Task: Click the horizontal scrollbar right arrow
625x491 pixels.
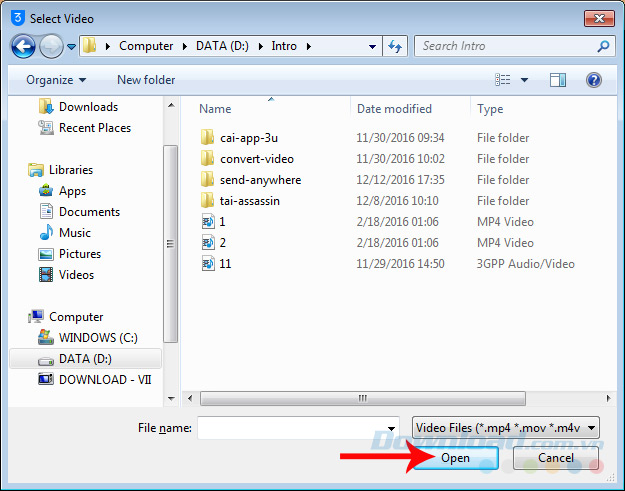Action: [608, 398]
